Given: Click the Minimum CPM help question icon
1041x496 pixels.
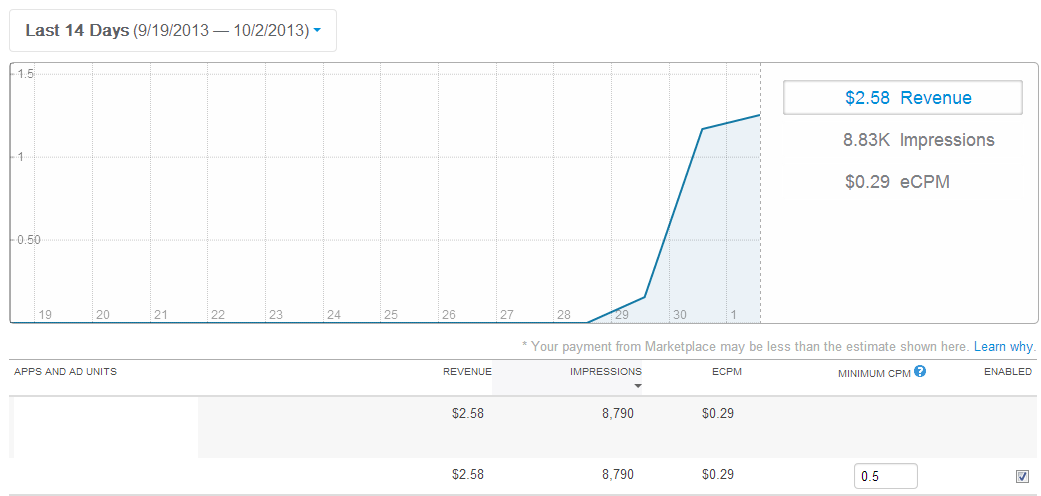Looking at the screenshot, I should point(920,371).
